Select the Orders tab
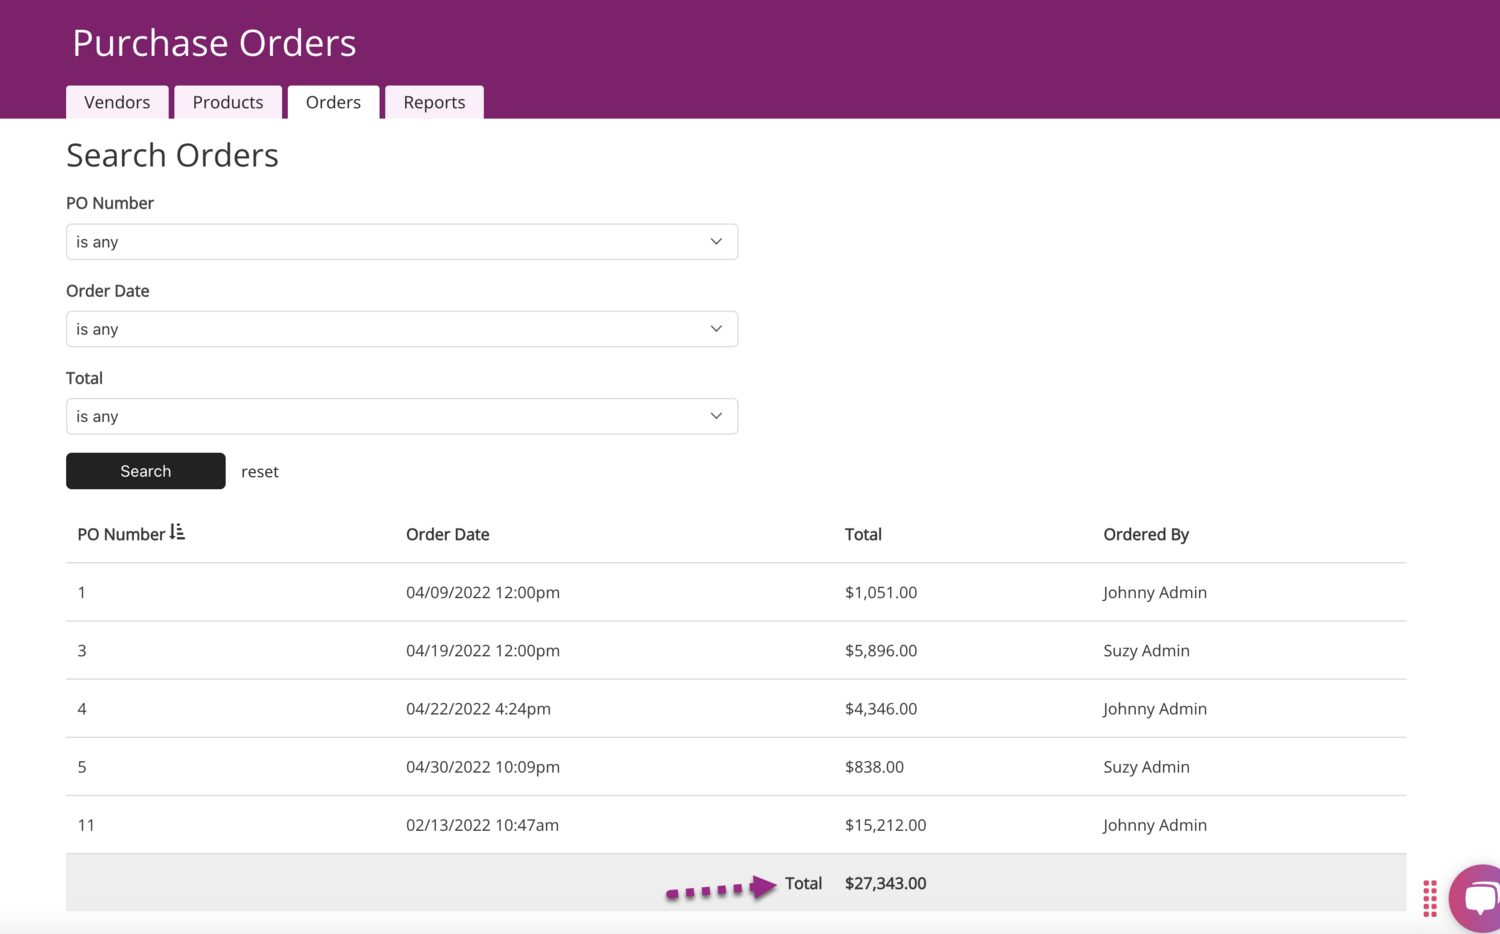 333,102
